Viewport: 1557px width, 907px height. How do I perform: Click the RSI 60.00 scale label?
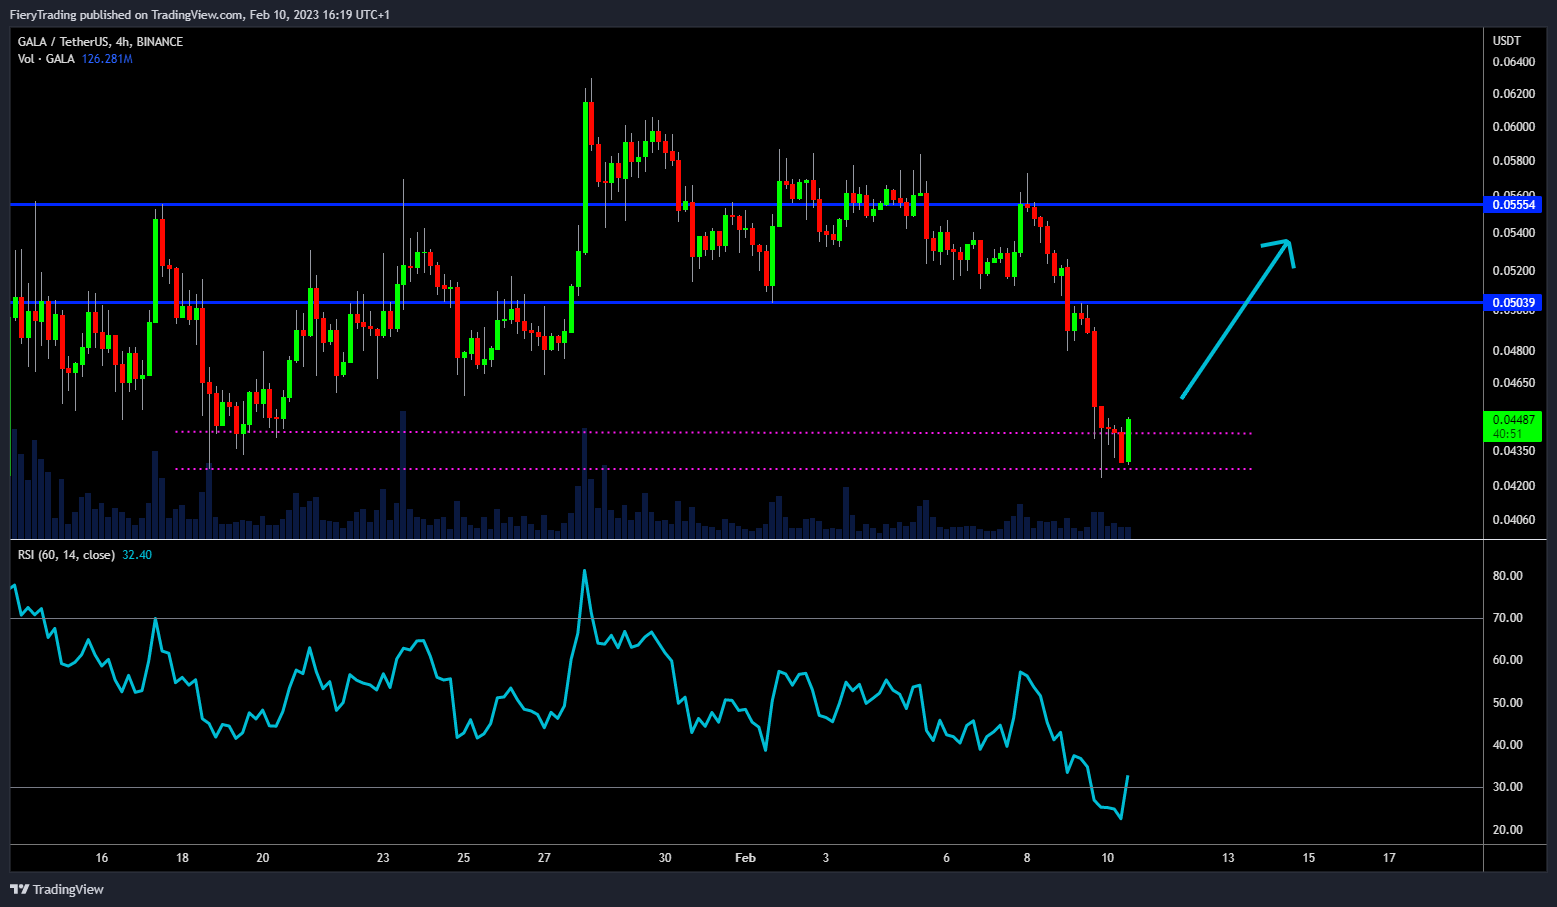1508,660
